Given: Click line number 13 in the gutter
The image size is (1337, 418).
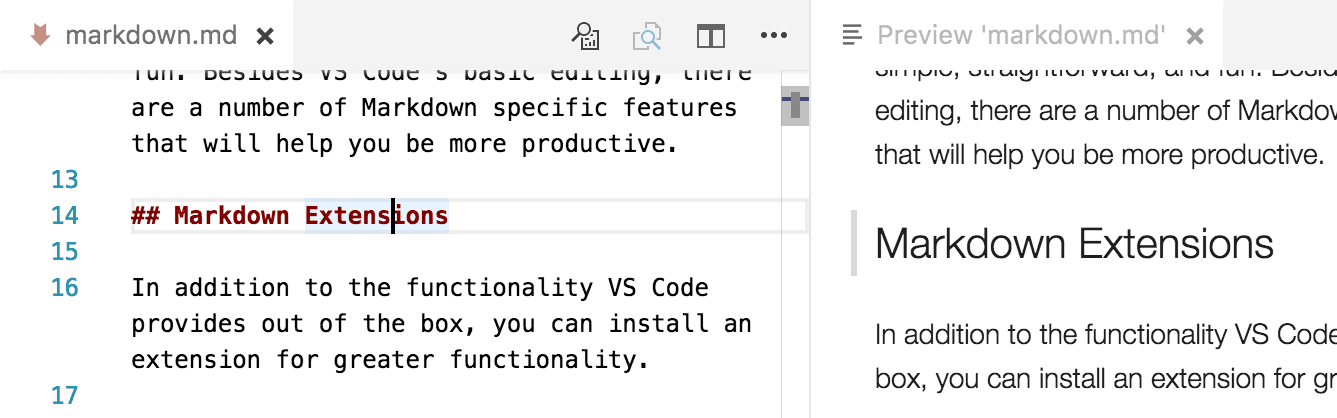Looking at the screenshot, I should click(64, 180).
